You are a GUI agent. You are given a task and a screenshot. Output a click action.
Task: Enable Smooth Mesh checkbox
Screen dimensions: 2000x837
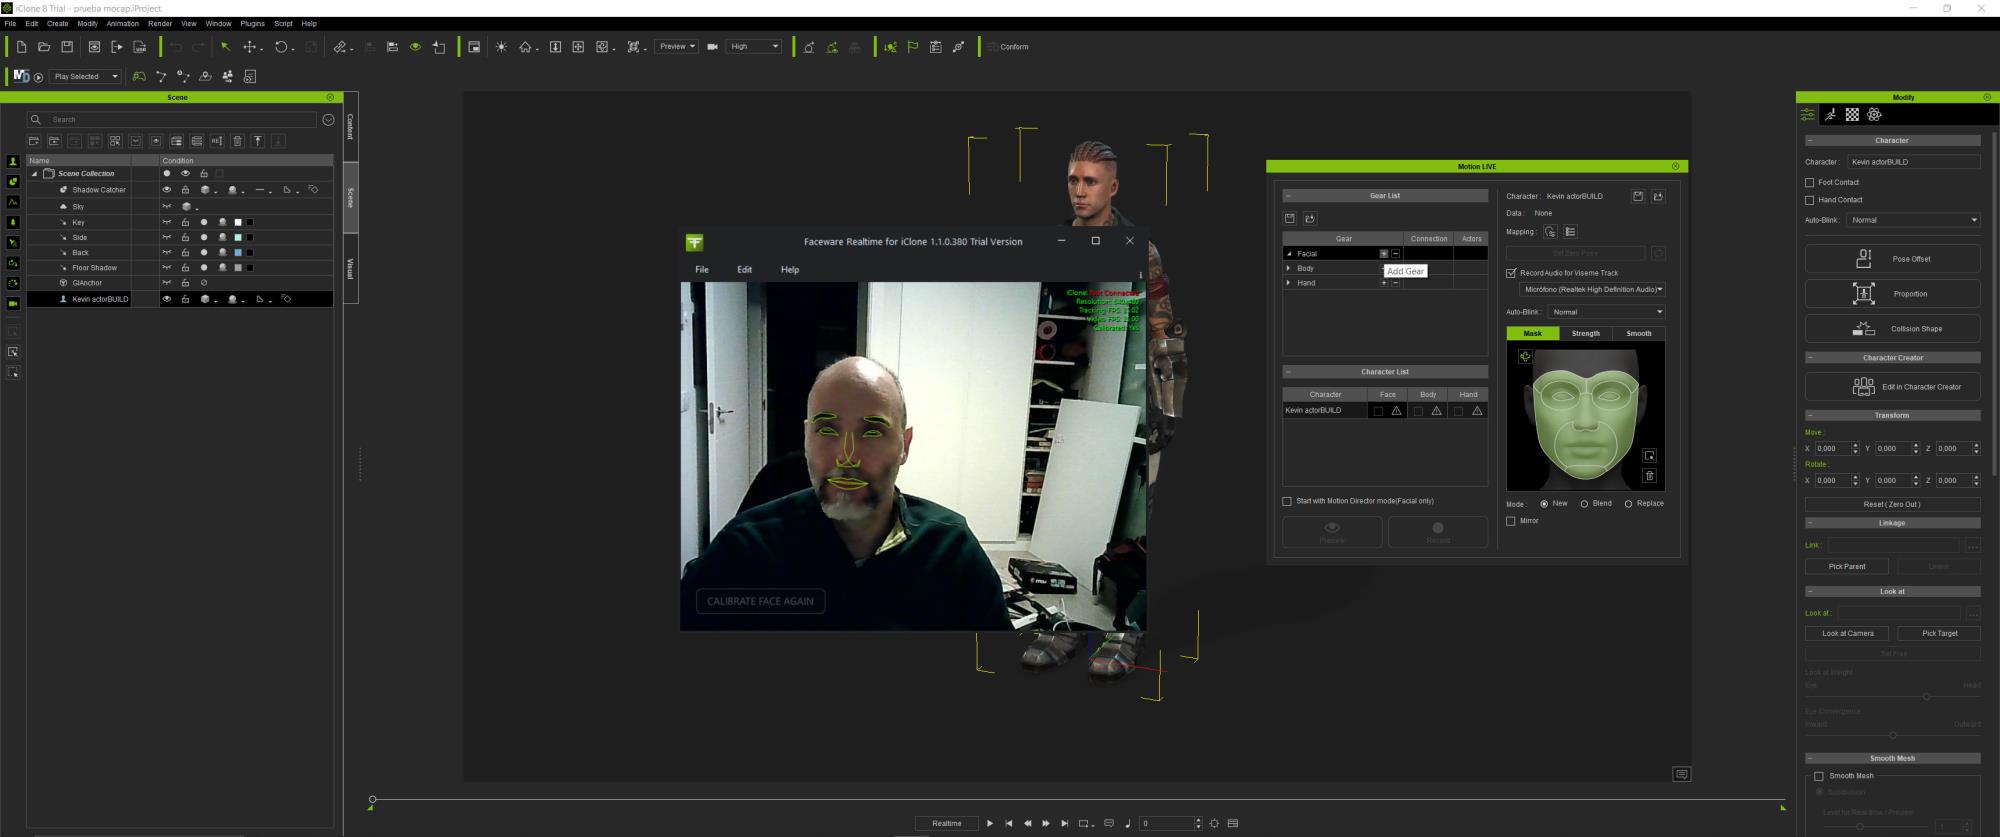pyautogui.click(x=1819, y=776)
